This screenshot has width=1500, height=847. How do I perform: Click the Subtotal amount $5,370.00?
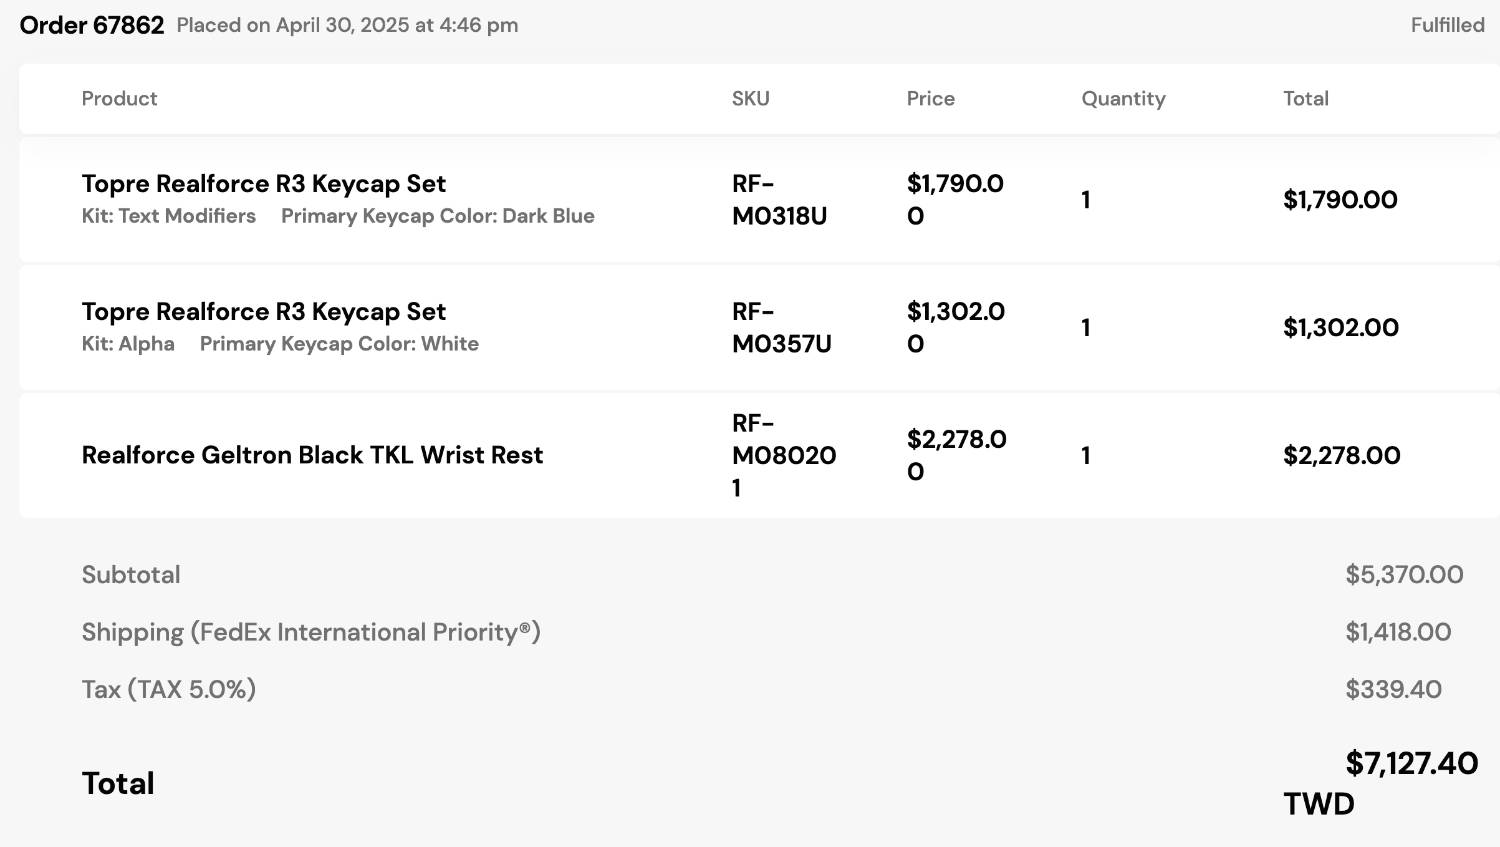[1404, 575]
